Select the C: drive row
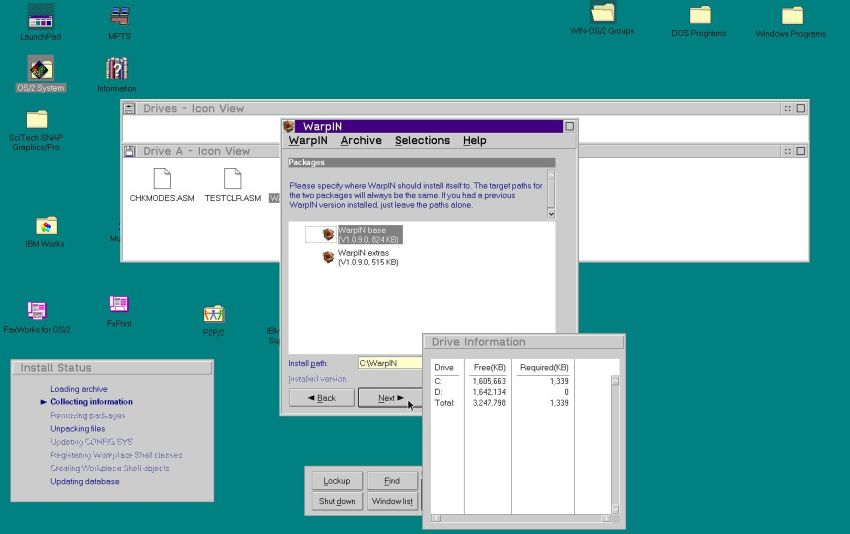This screenshot has width=850, height=534. tap(501, 381)
